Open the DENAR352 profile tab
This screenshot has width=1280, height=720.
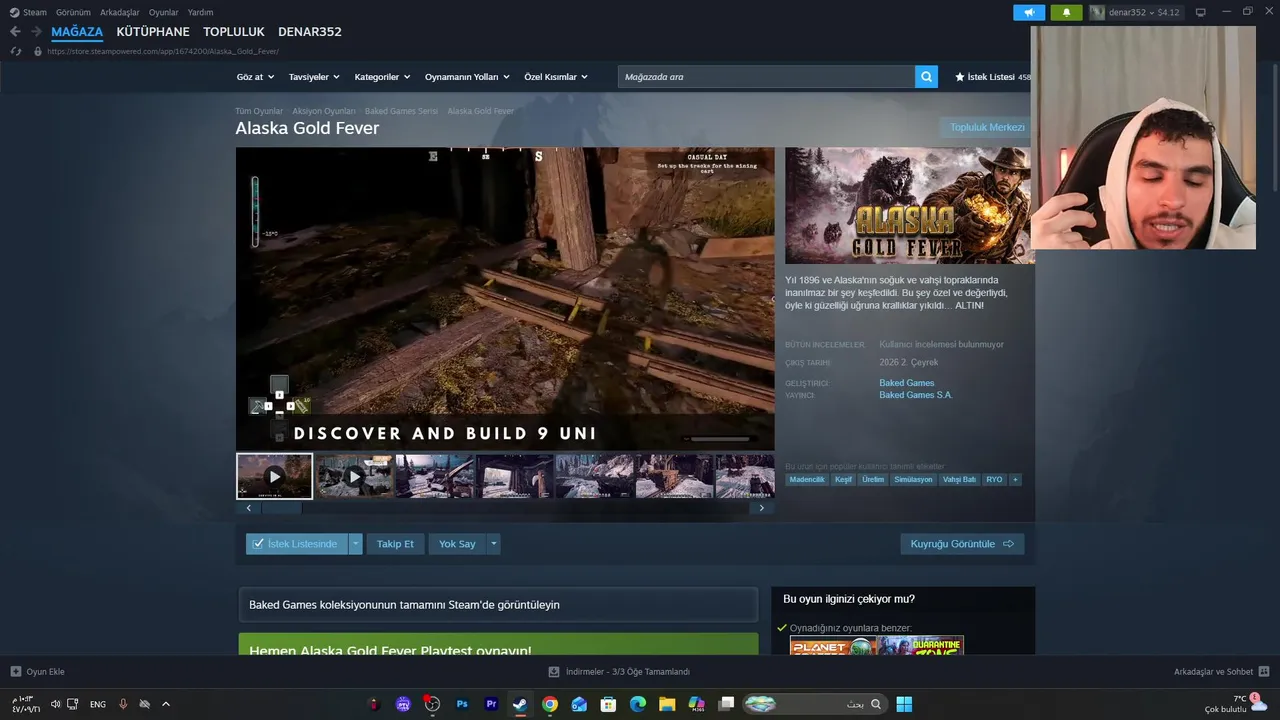coord(310,32)
